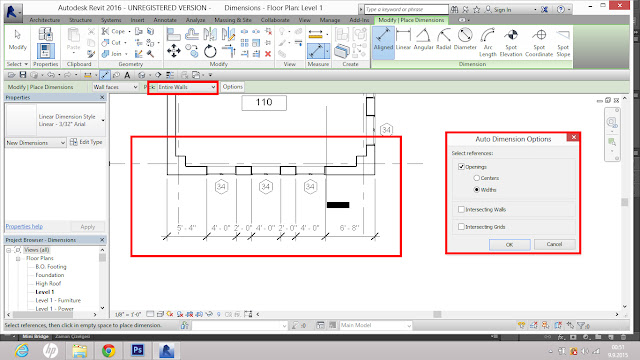Open the Structure ribbon tab

pos(80,20)
